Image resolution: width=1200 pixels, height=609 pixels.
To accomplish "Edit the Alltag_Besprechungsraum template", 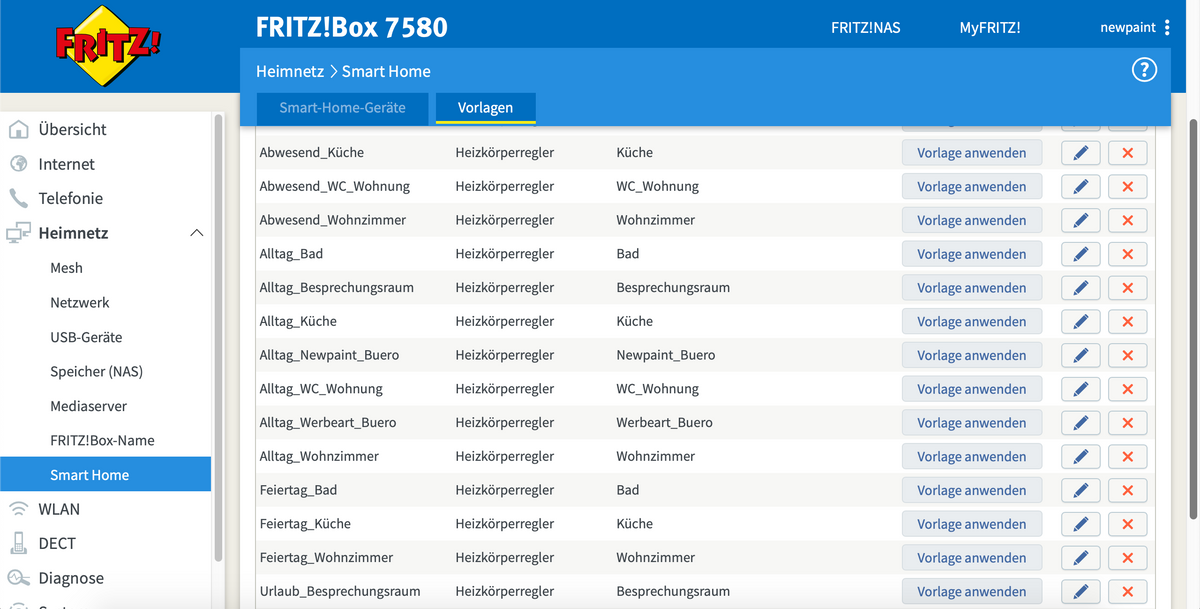I will coord(1080,288).
